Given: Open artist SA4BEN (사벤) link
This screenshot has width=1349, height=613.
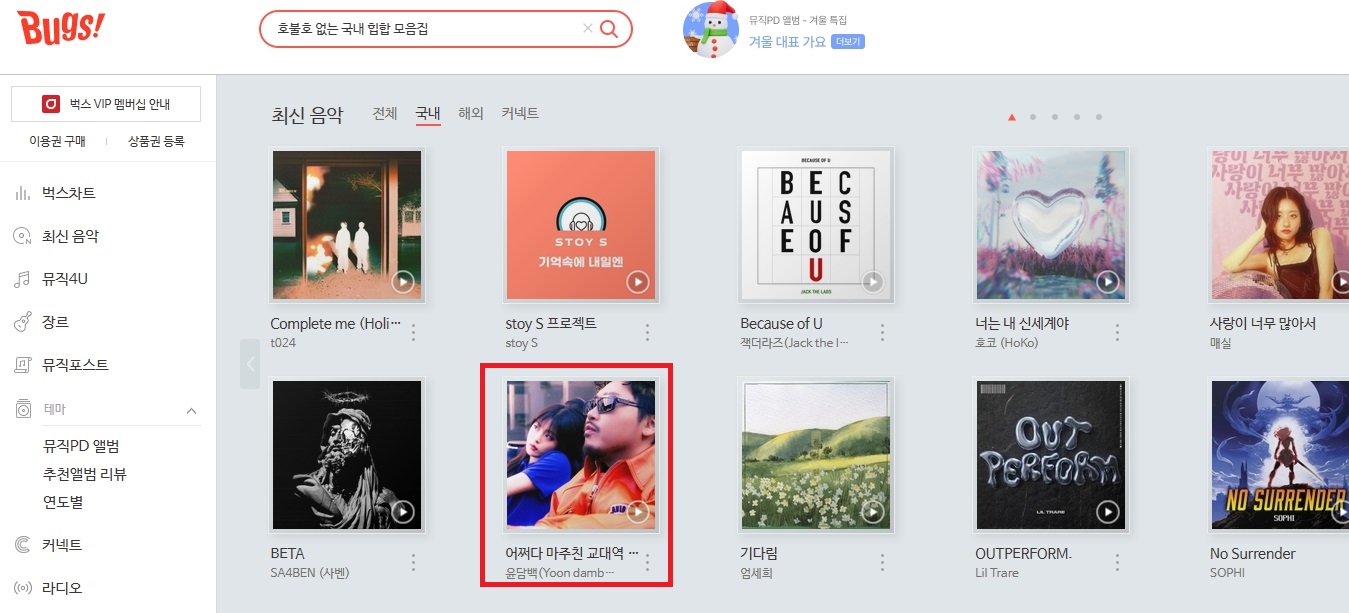Looking at the screenshot, I should (x=310, y=573).
